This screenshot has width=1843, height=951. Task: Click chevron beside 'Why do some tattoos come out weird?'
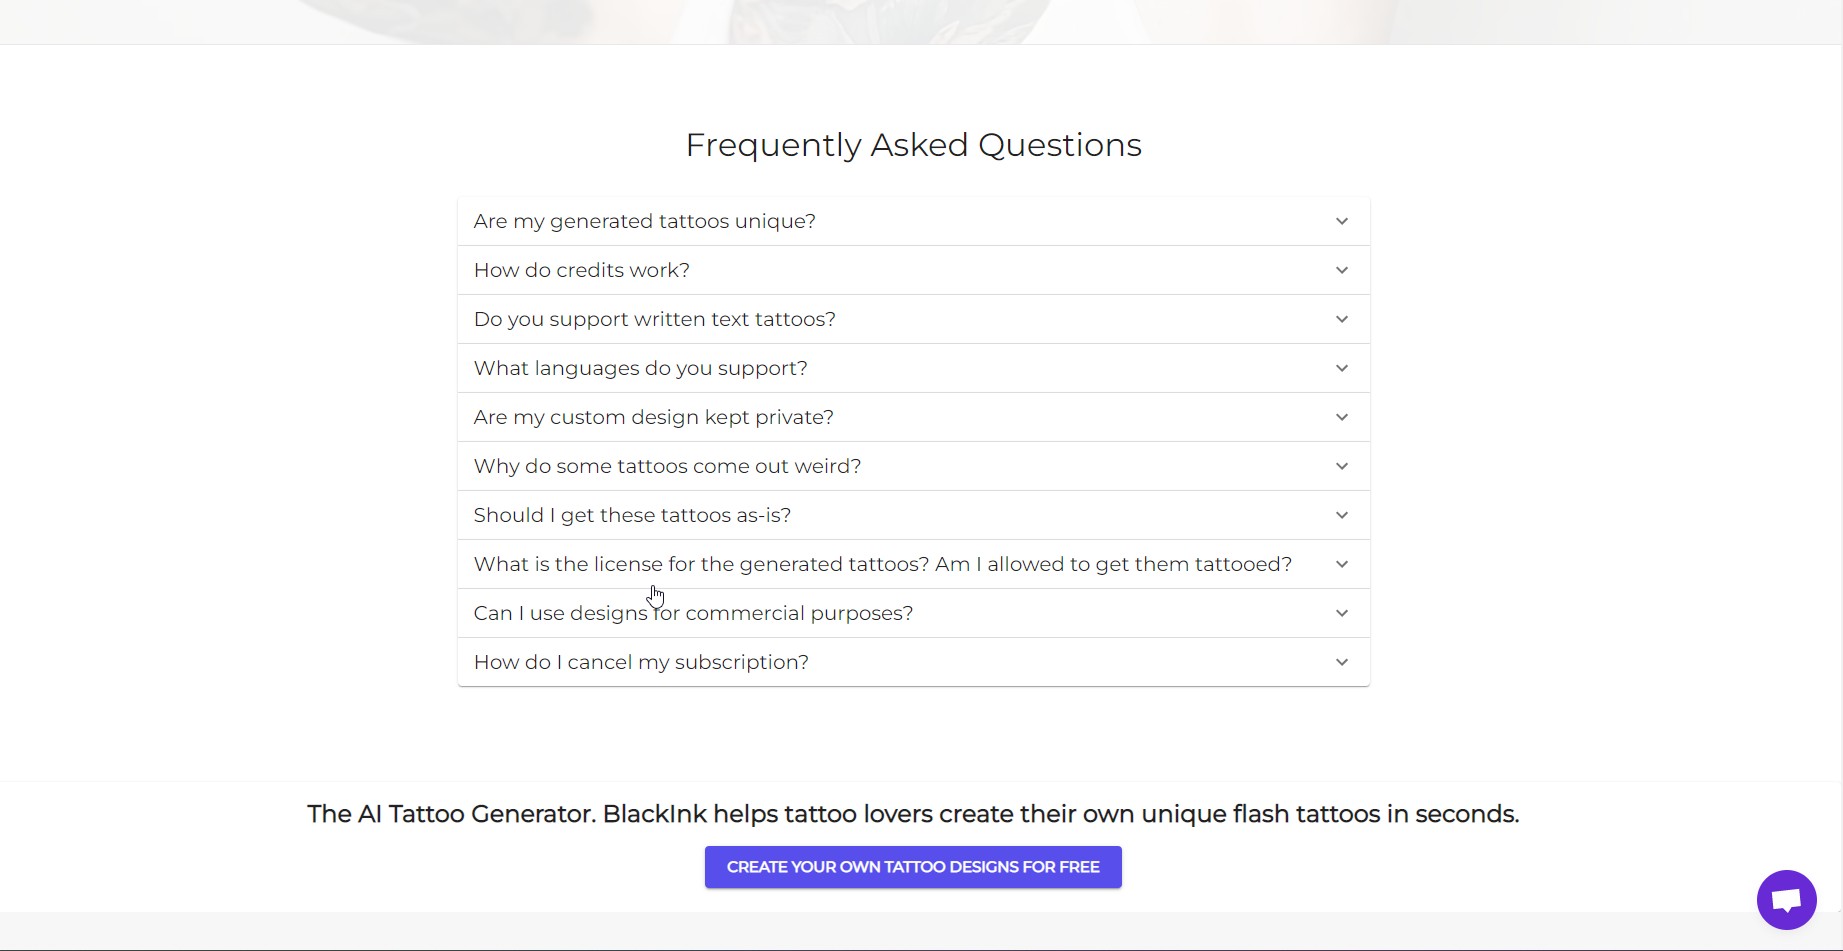pyautogui.click(x=1342, y=466)
